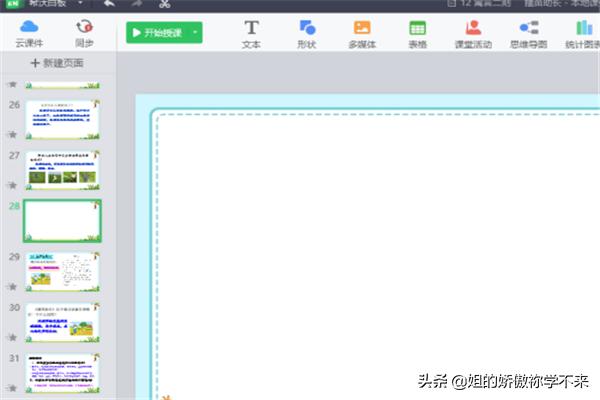The height and width of the screenshot is (400, 600).
Task: Select slide 29 thumbnail
Action: click(x=63, y=271)
